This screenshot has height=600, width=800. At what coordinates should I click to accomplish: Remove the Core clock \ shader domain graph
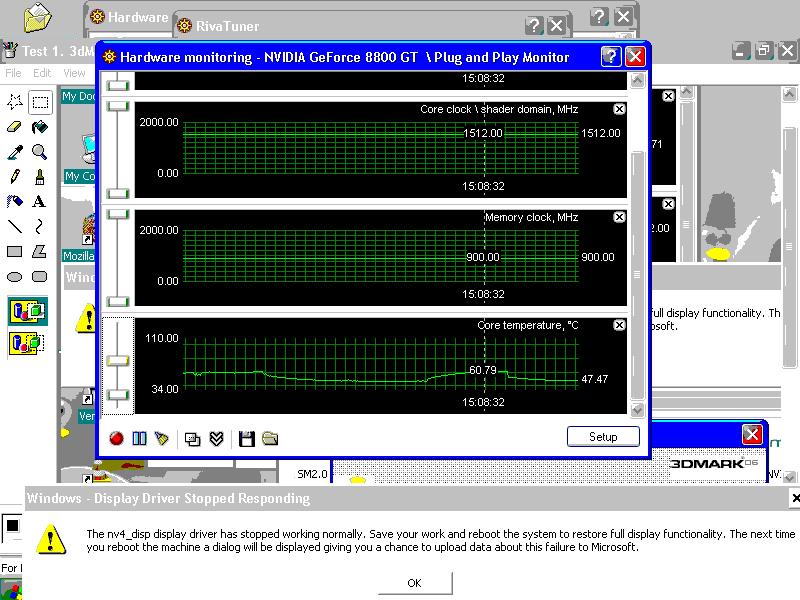coord(619,109)
